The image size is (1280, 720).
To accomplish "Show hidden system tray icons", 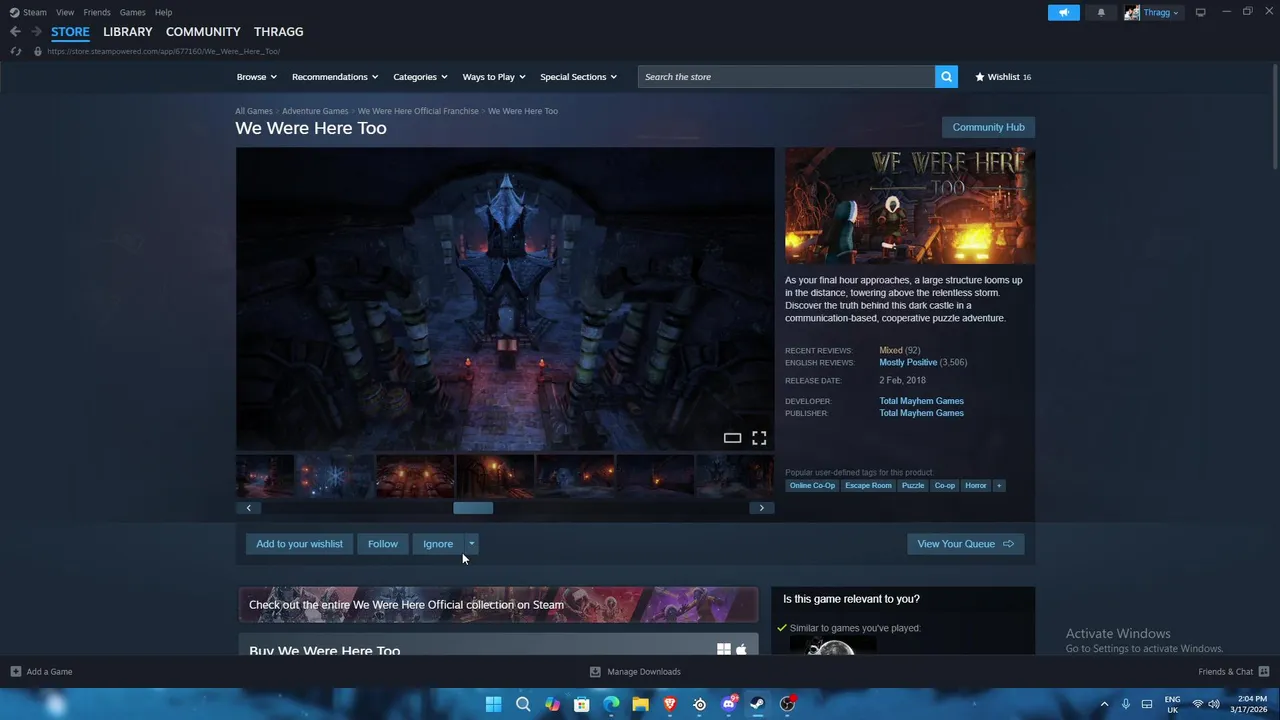I will (1104, 704).
